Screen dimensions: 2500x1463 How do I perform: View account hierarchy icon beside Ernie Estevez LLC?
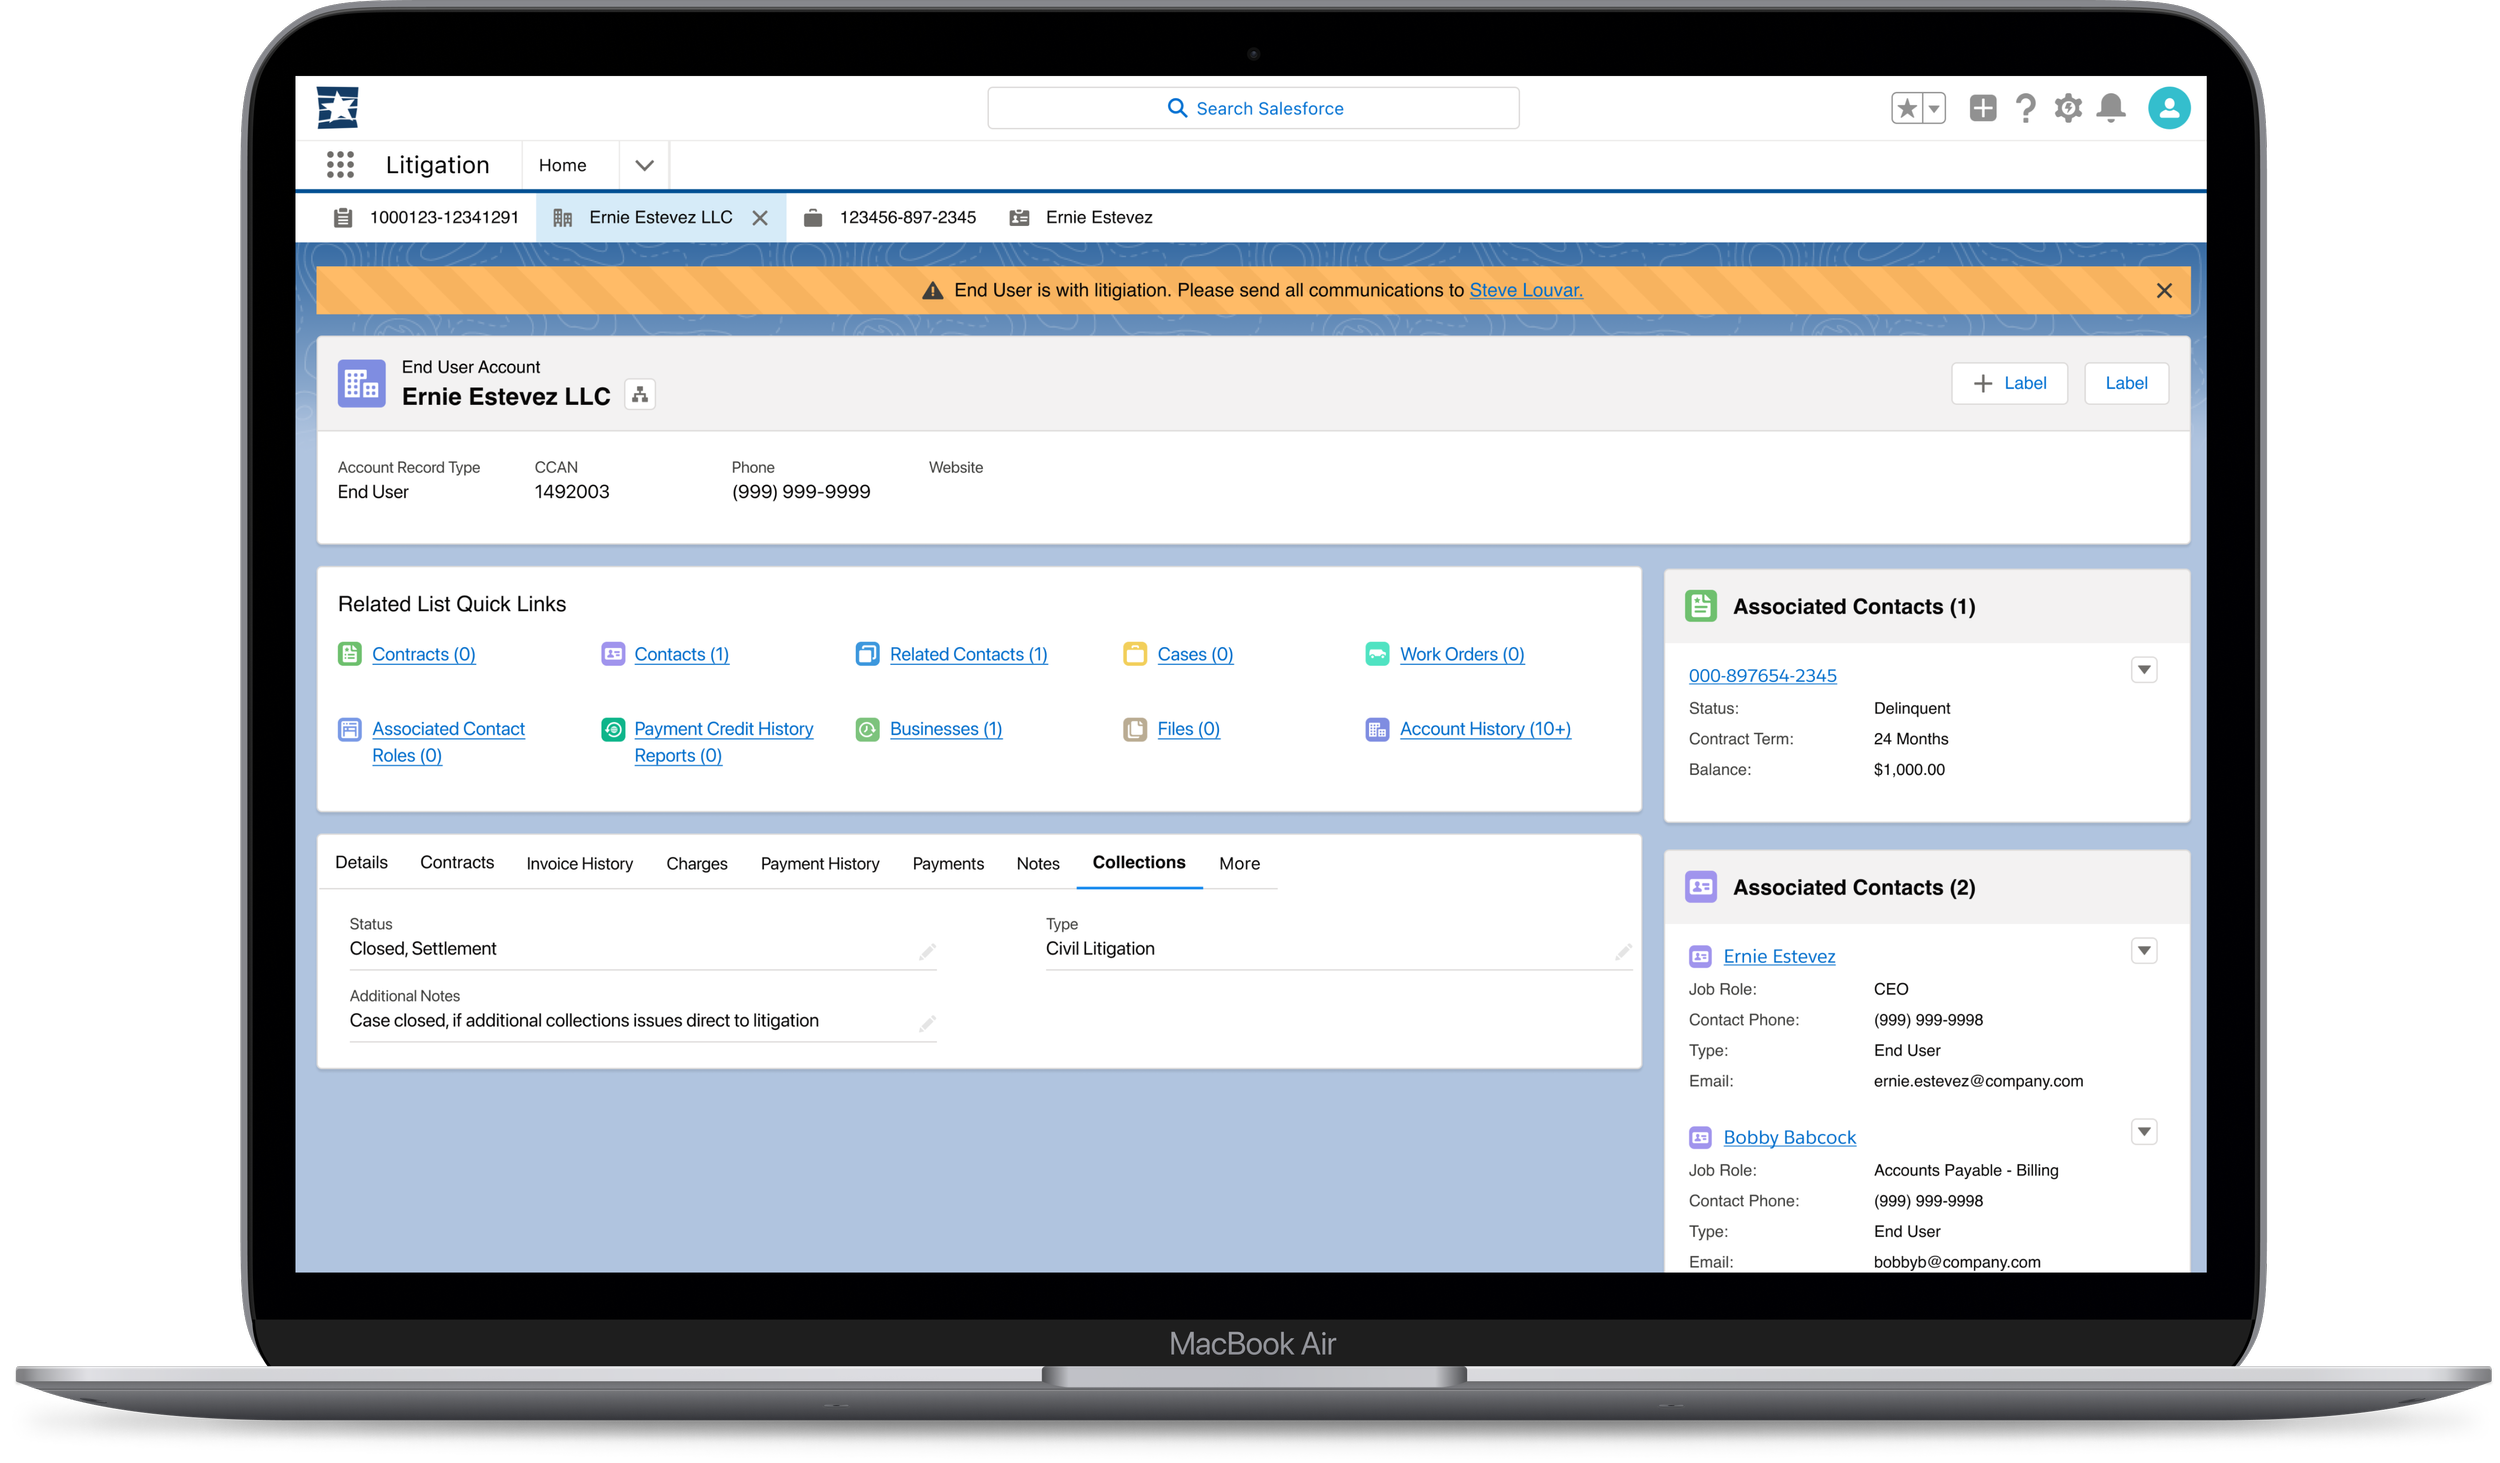click(x=640, y=395)
